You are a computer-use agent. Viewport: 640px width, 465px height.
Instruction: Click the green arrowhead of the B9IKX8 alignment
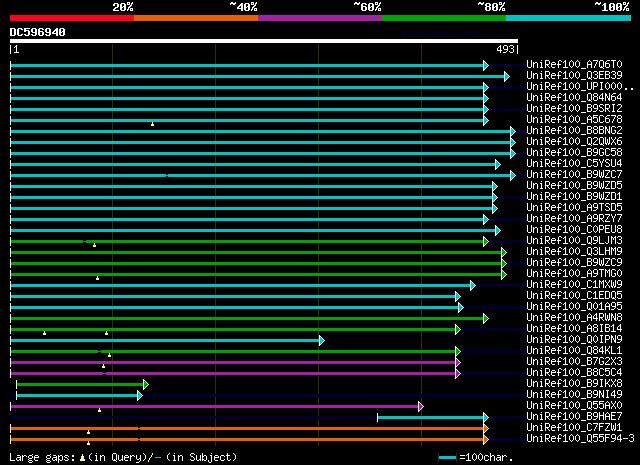point(146,385)
